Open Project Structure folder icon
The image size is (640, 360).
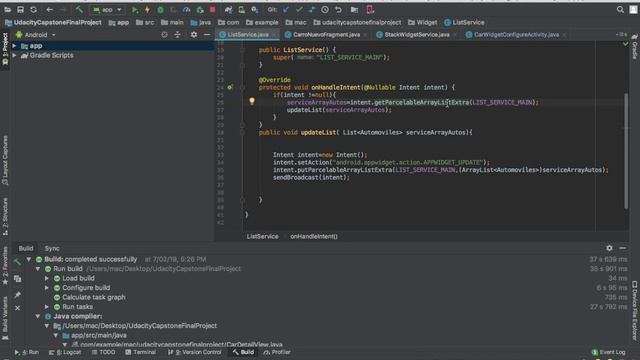click(354, 10)
